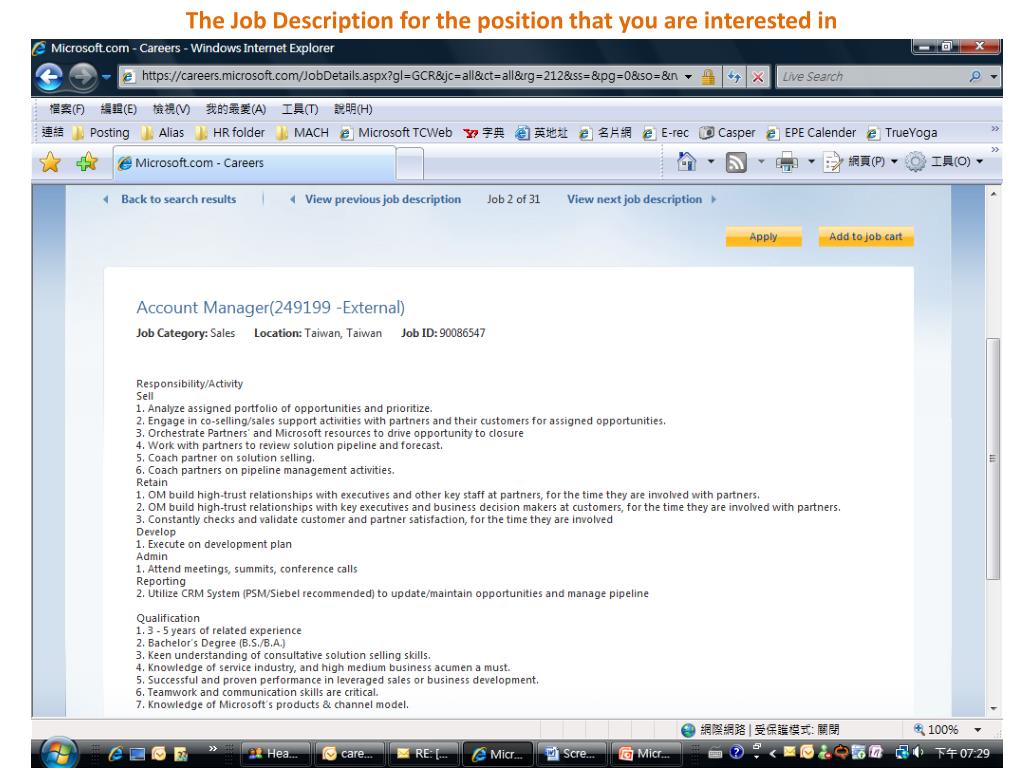This screenshot has width=1024, height=768.
Task: Open Favorites Center star icon
Action: click(50, 162)
